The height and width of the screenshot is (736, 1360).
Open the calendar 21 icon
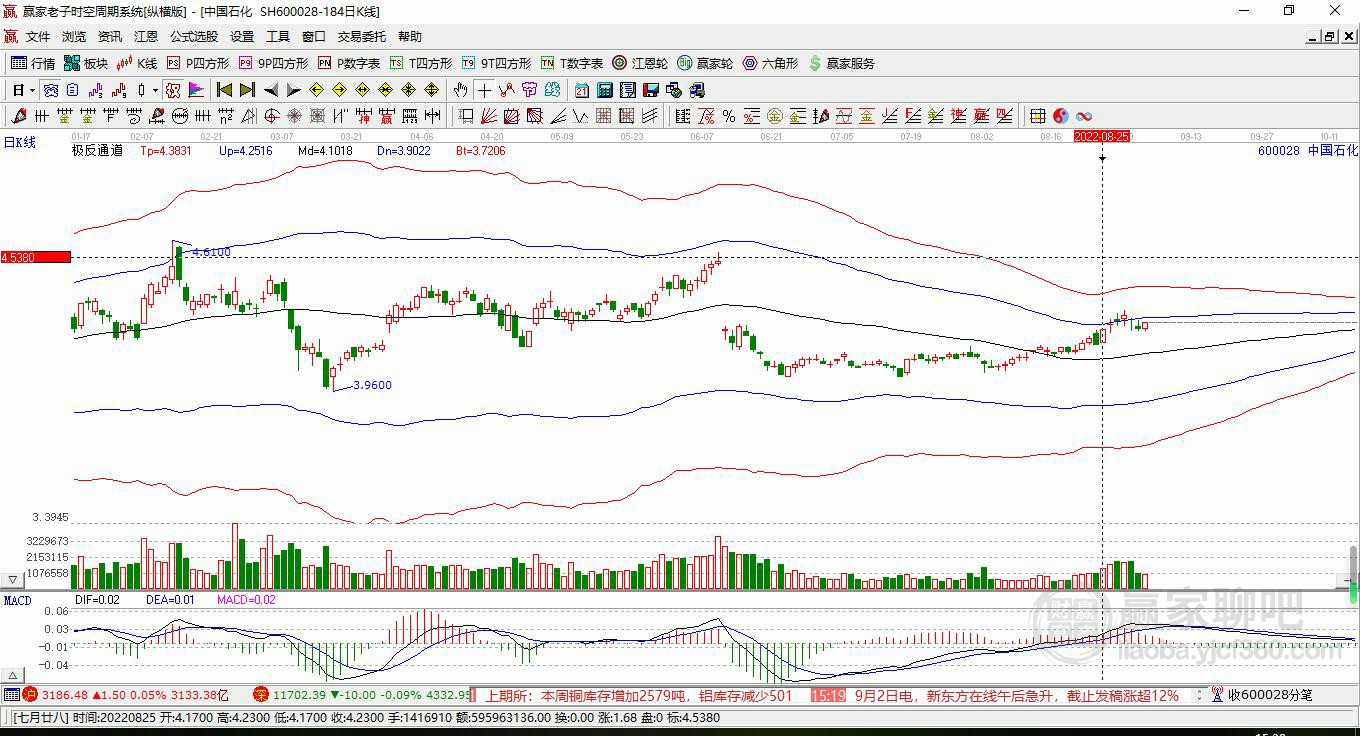(581, 90)
